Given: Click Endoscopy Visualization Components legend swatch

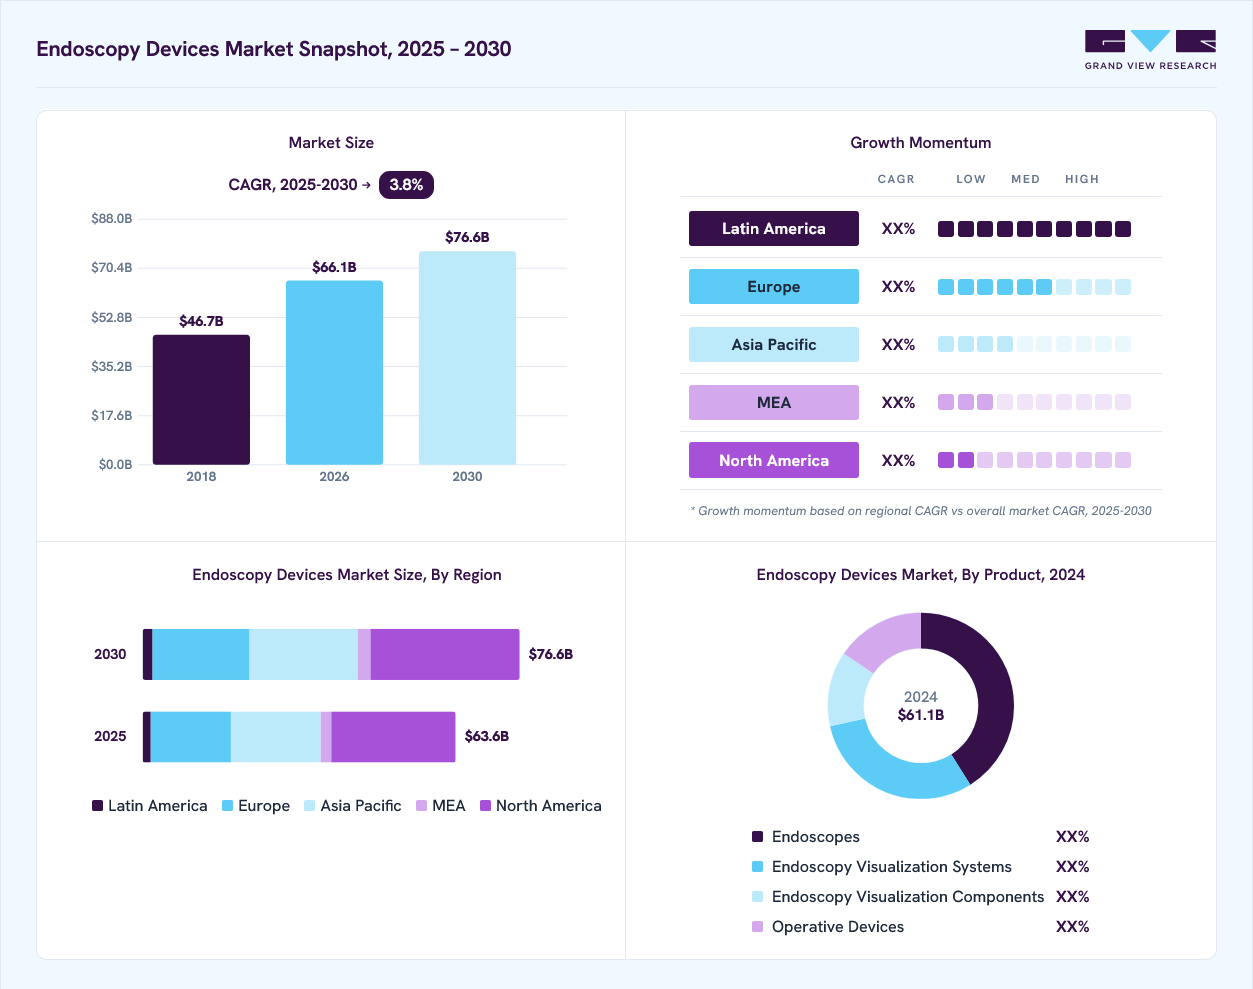Looking at the screenshot, I should pyautogui.click(x=758, y=897).
